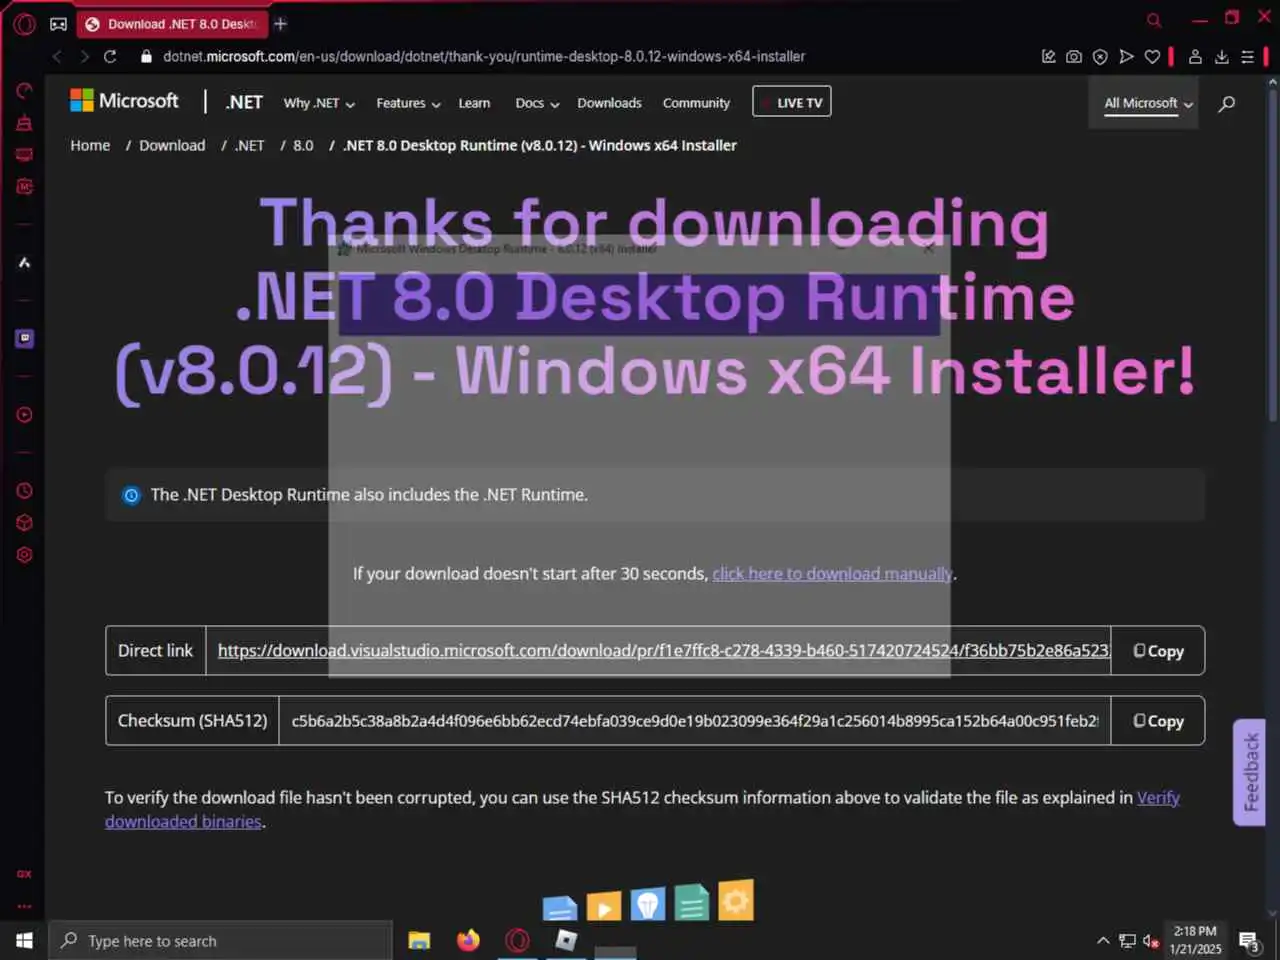The height and width of the screenshot is (960, 1280).
Task: Click Type here to search box
Action: (221, 941)
